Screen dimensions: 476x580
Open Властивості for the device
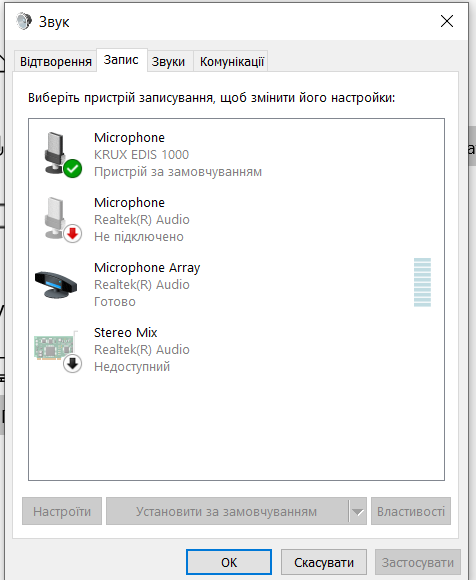point(411,511)
